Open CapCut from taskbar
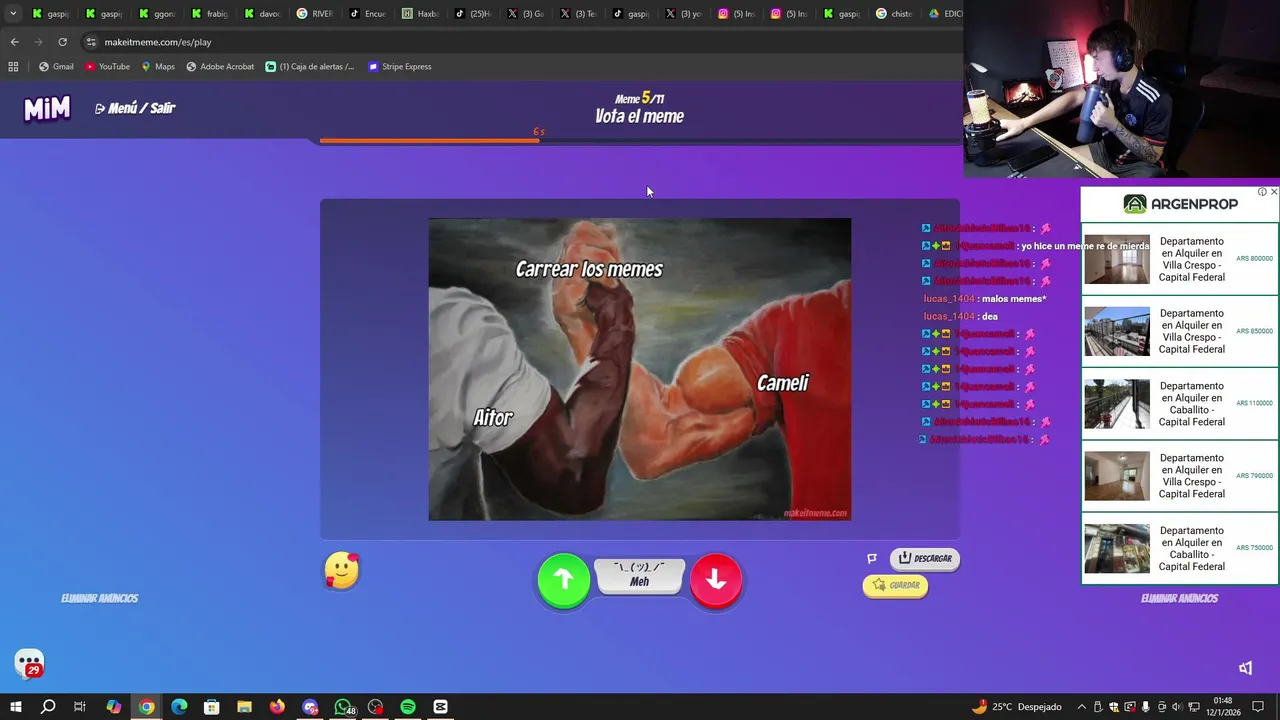The image size is (1280, 720). [440, 707]
